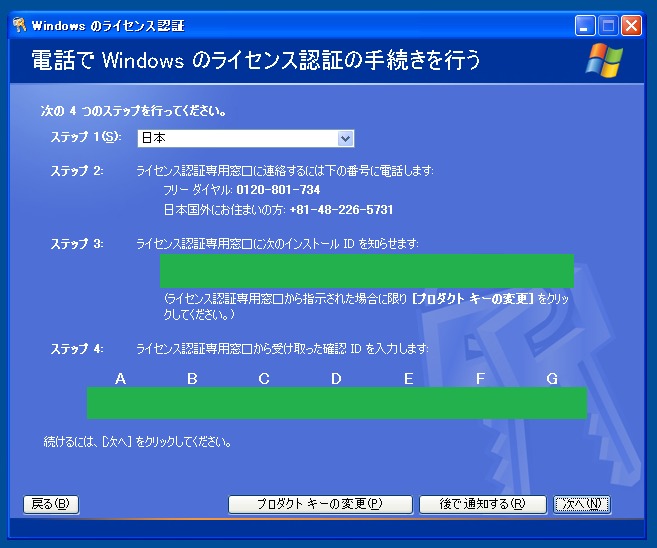Click the heading 電話で Windows のライセンス認証の手続きを行う

click(x=256, y=59)
